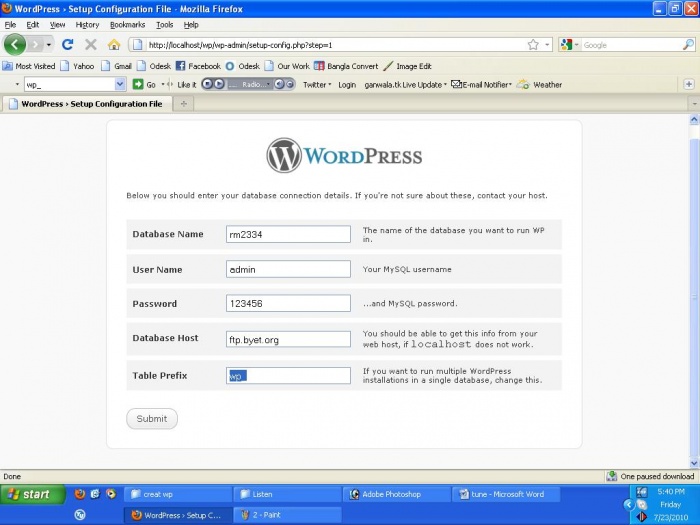Open the Bookmarks menu
The height and width of the screenshot is (525, 700).
tap(128, 25)
